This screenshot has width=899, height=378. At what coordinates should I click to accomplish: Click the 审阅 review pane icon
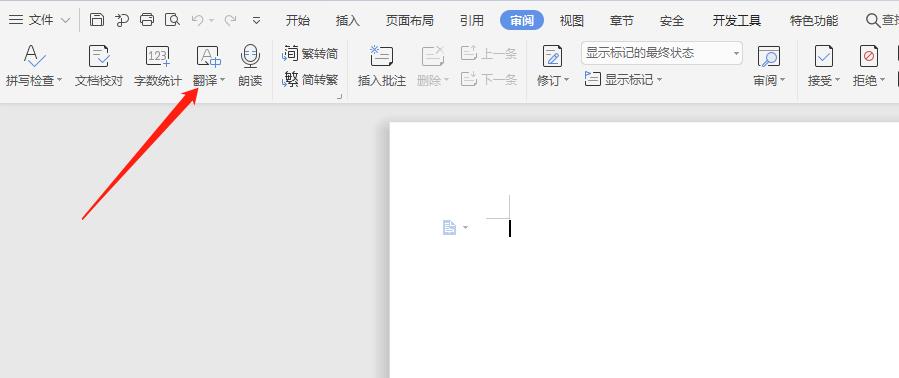point(768,57)
